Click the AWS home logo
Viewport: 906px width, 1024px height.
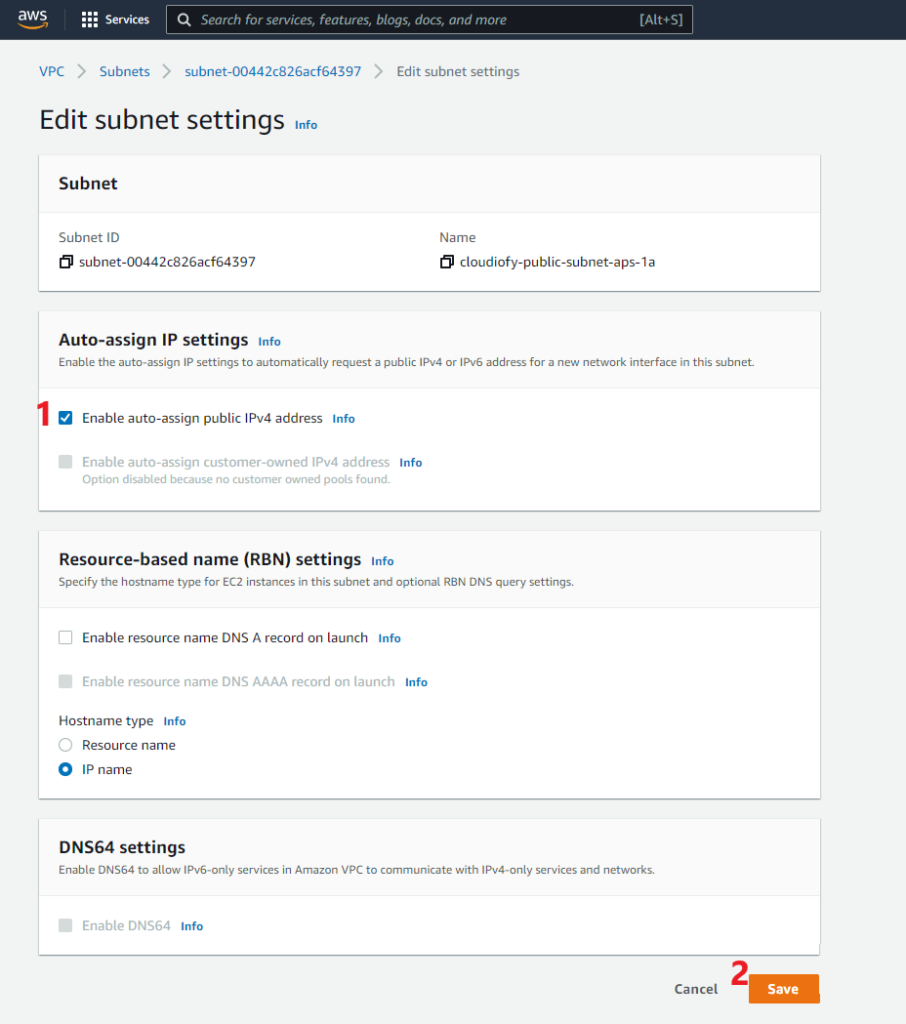pyautogui.click(x=32, y=18)
